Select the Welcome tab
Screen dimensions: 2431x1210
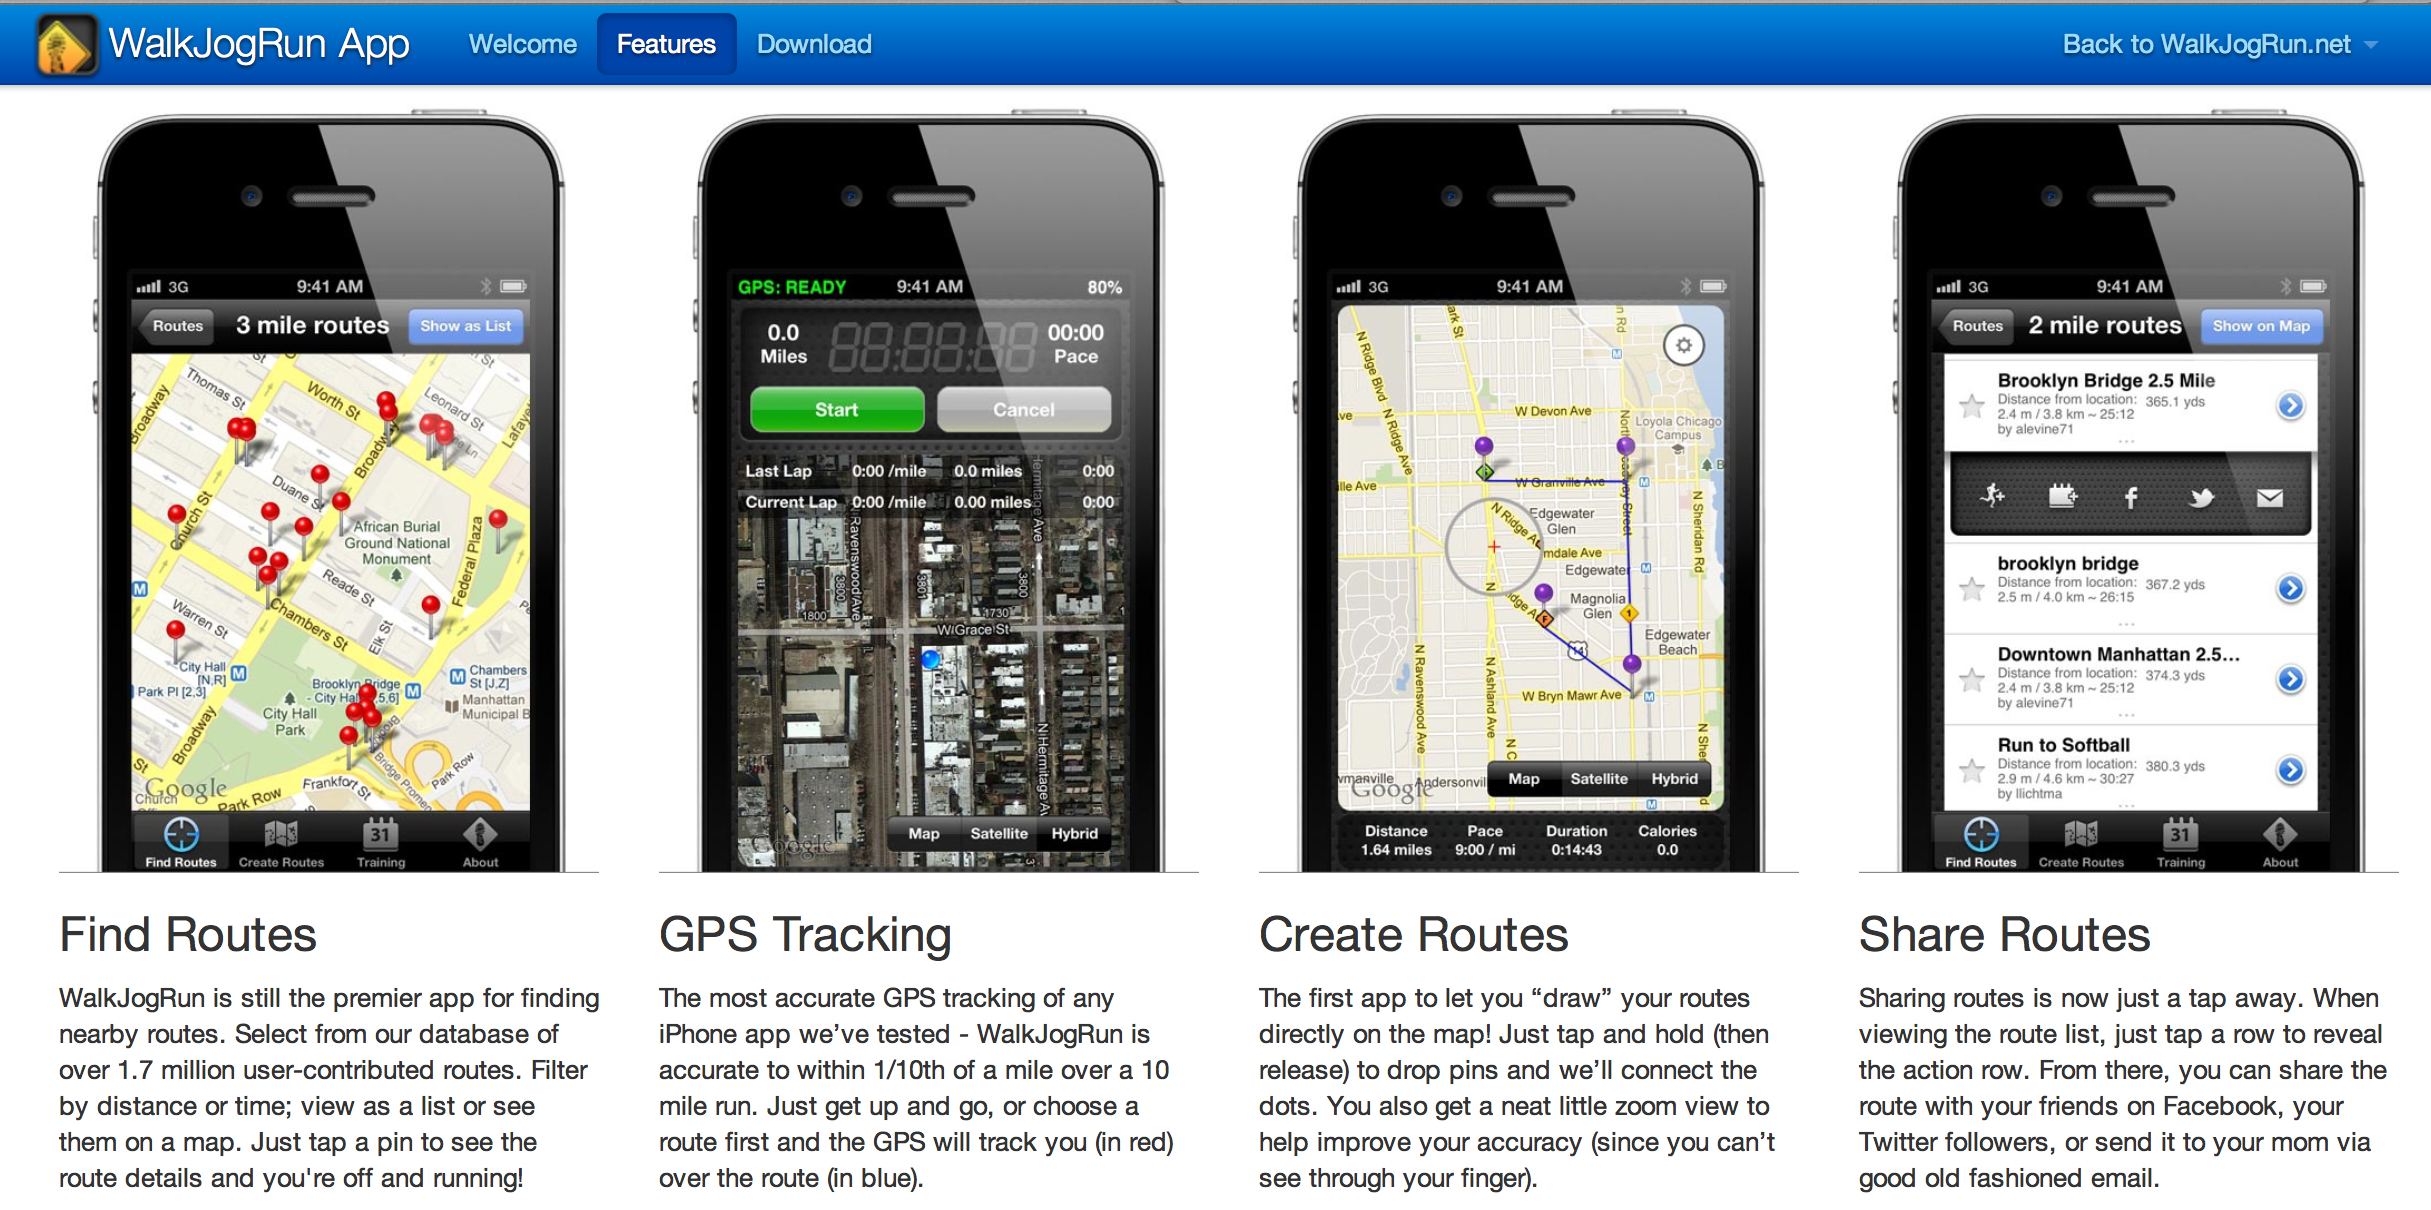click(519, 43)
